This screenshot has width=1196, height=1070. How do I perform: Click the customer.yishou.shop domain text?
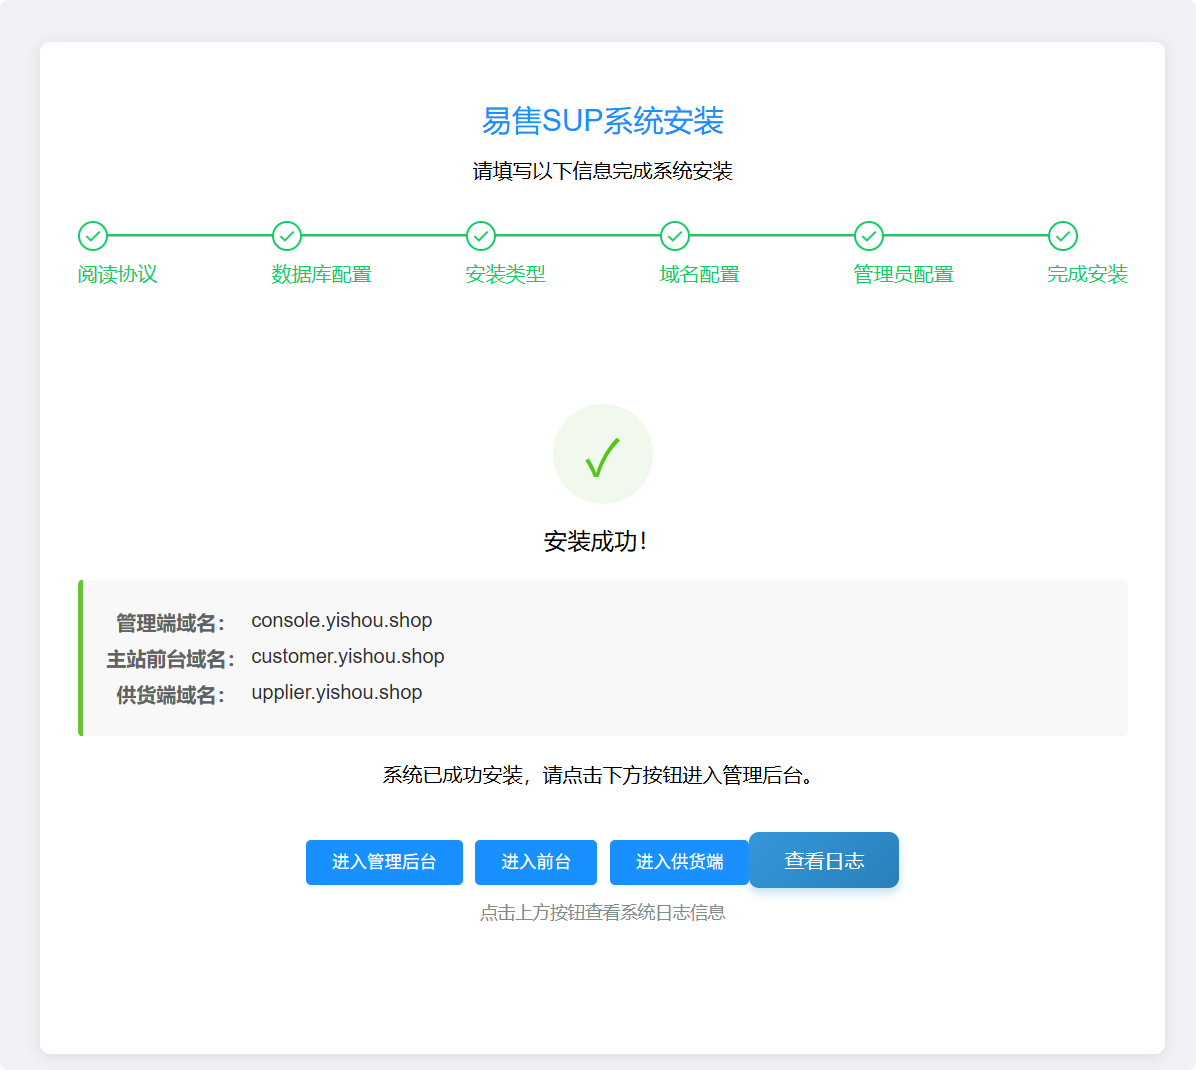click(350, 656)
